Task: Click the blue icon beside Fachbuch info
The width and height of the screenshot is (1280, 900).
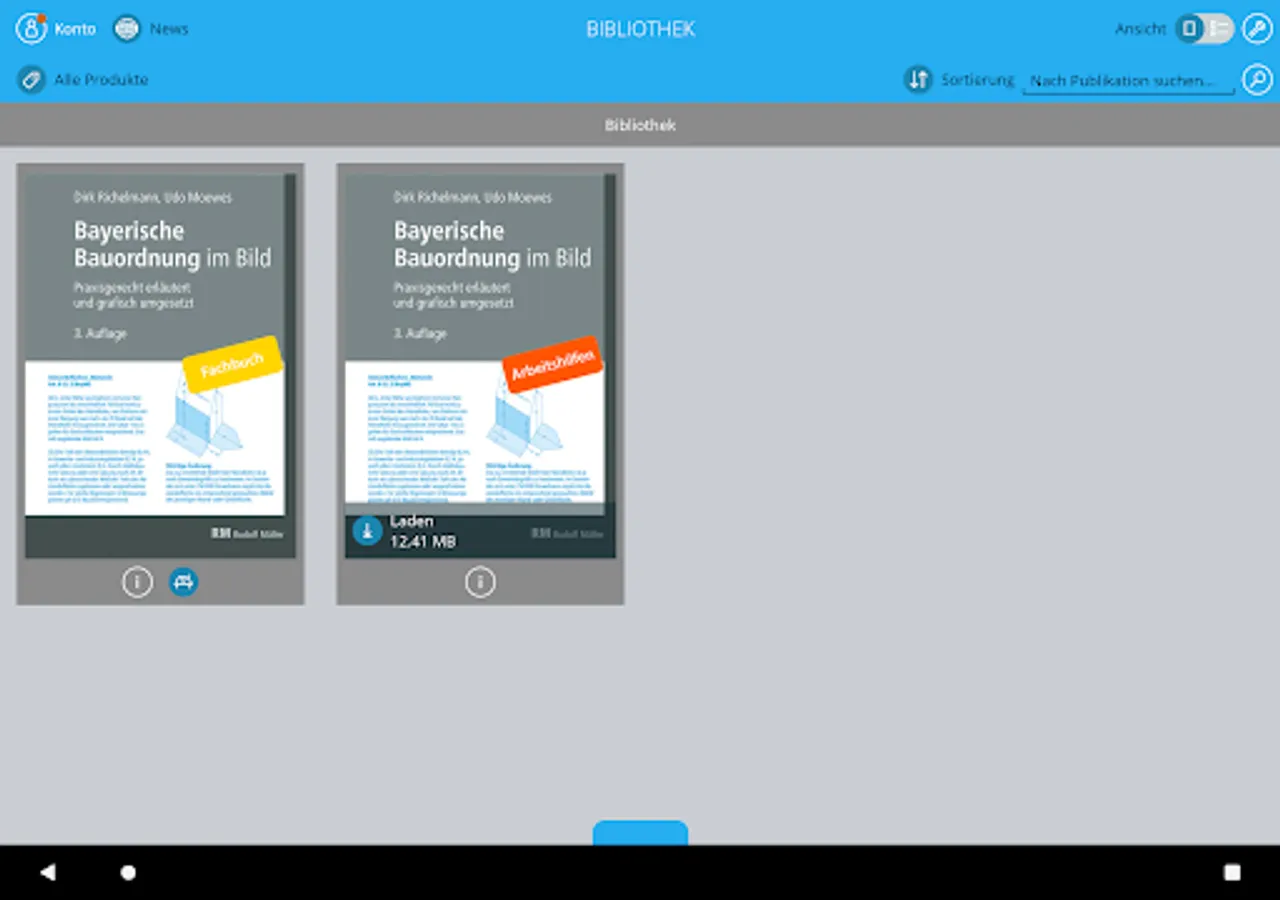Action: (183, 581)
